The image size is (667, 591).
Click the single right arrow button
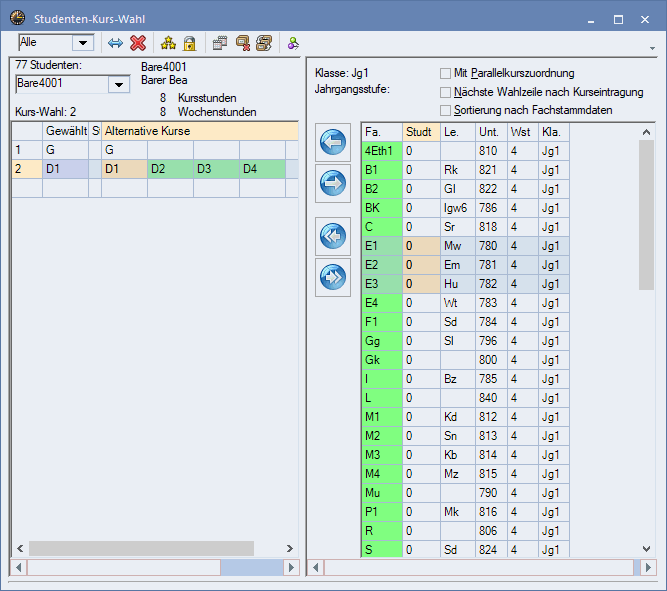coord(332,182)
